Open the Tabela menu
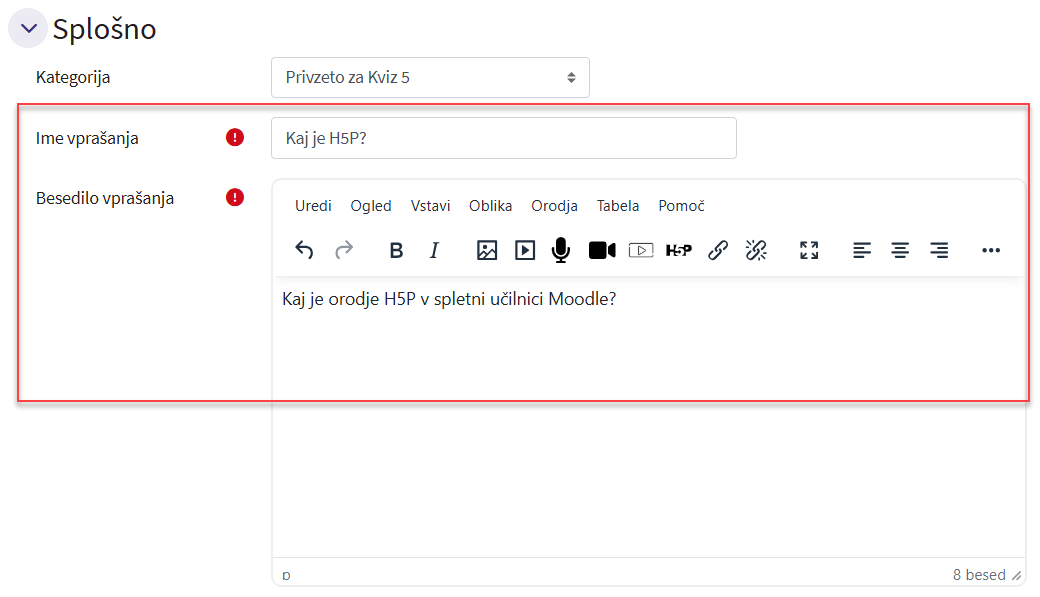Viewport: 1040px width, 597px height. (618, 206)
